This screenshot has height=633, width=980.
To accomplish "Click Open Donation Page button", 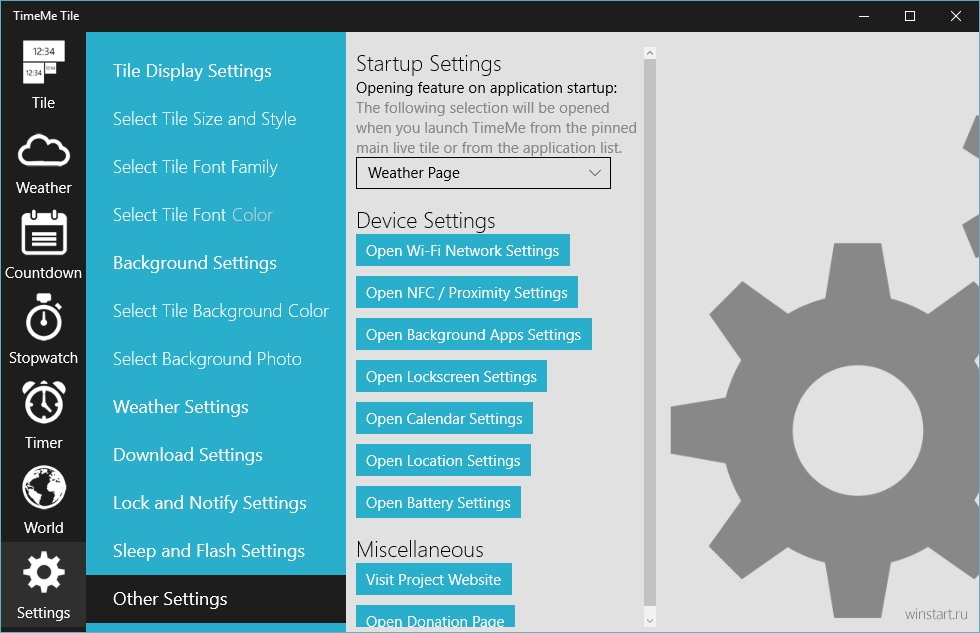I will pos(436,616).
